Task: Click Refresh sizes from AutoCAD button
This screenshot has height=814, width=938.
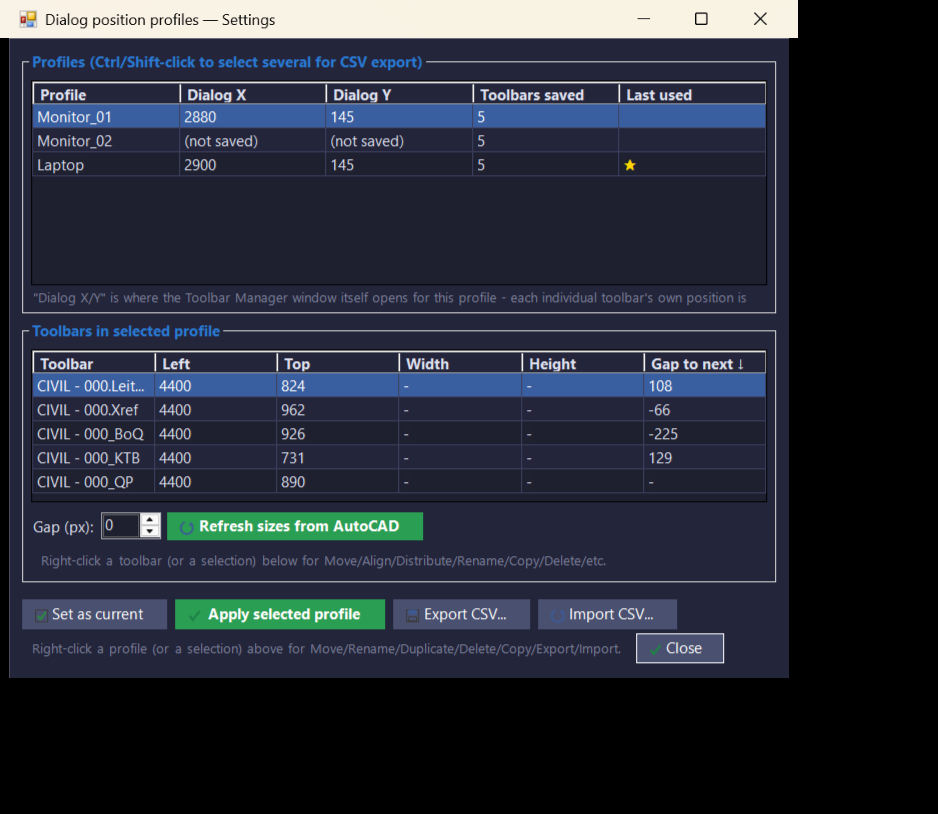Action: click(295, 526)
